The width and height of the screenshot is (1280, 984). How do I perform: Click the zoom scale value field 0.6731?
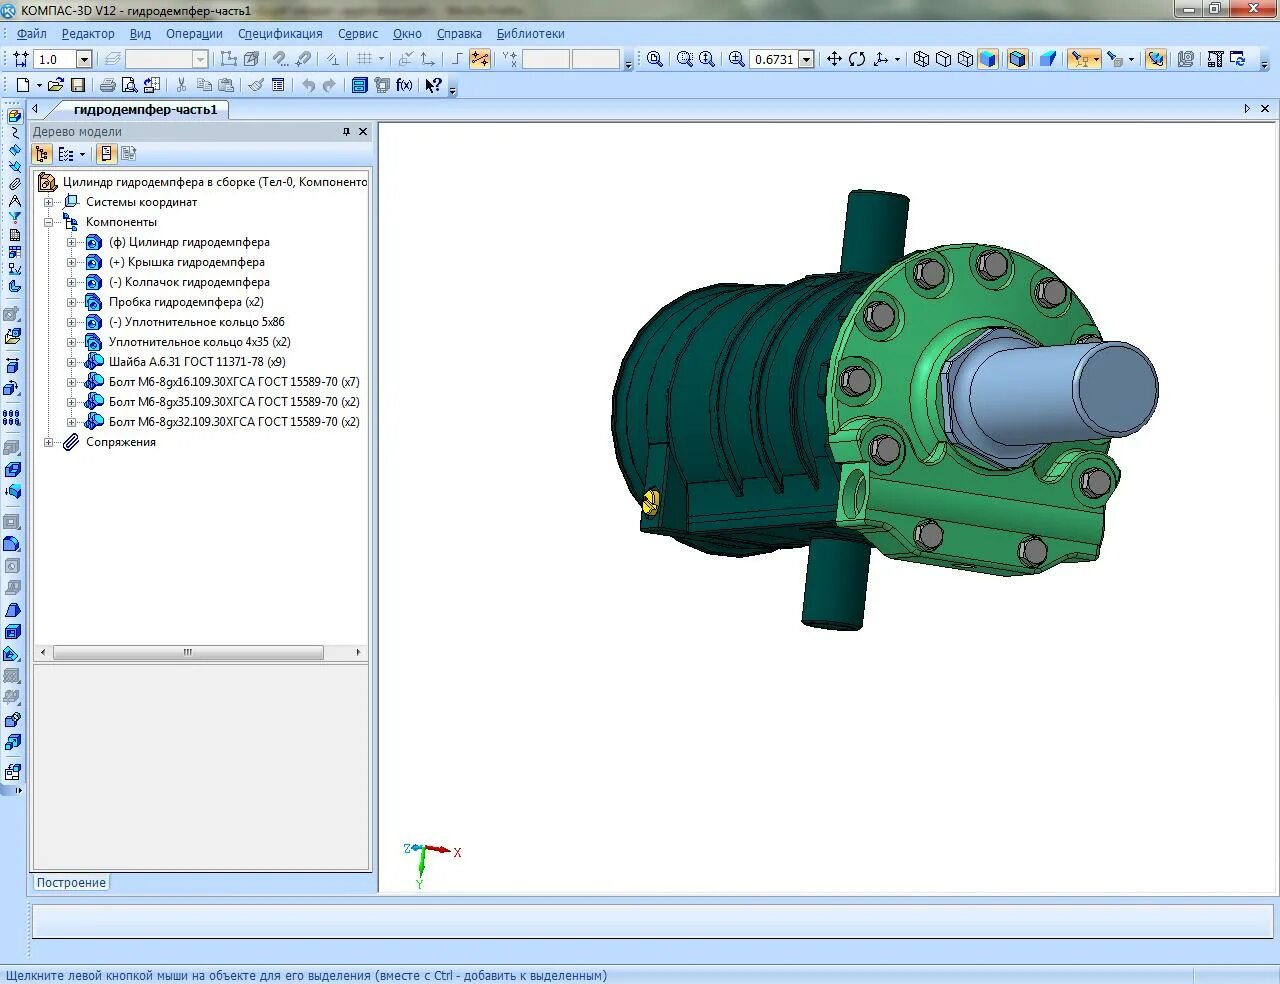click(x=774, y=59)
